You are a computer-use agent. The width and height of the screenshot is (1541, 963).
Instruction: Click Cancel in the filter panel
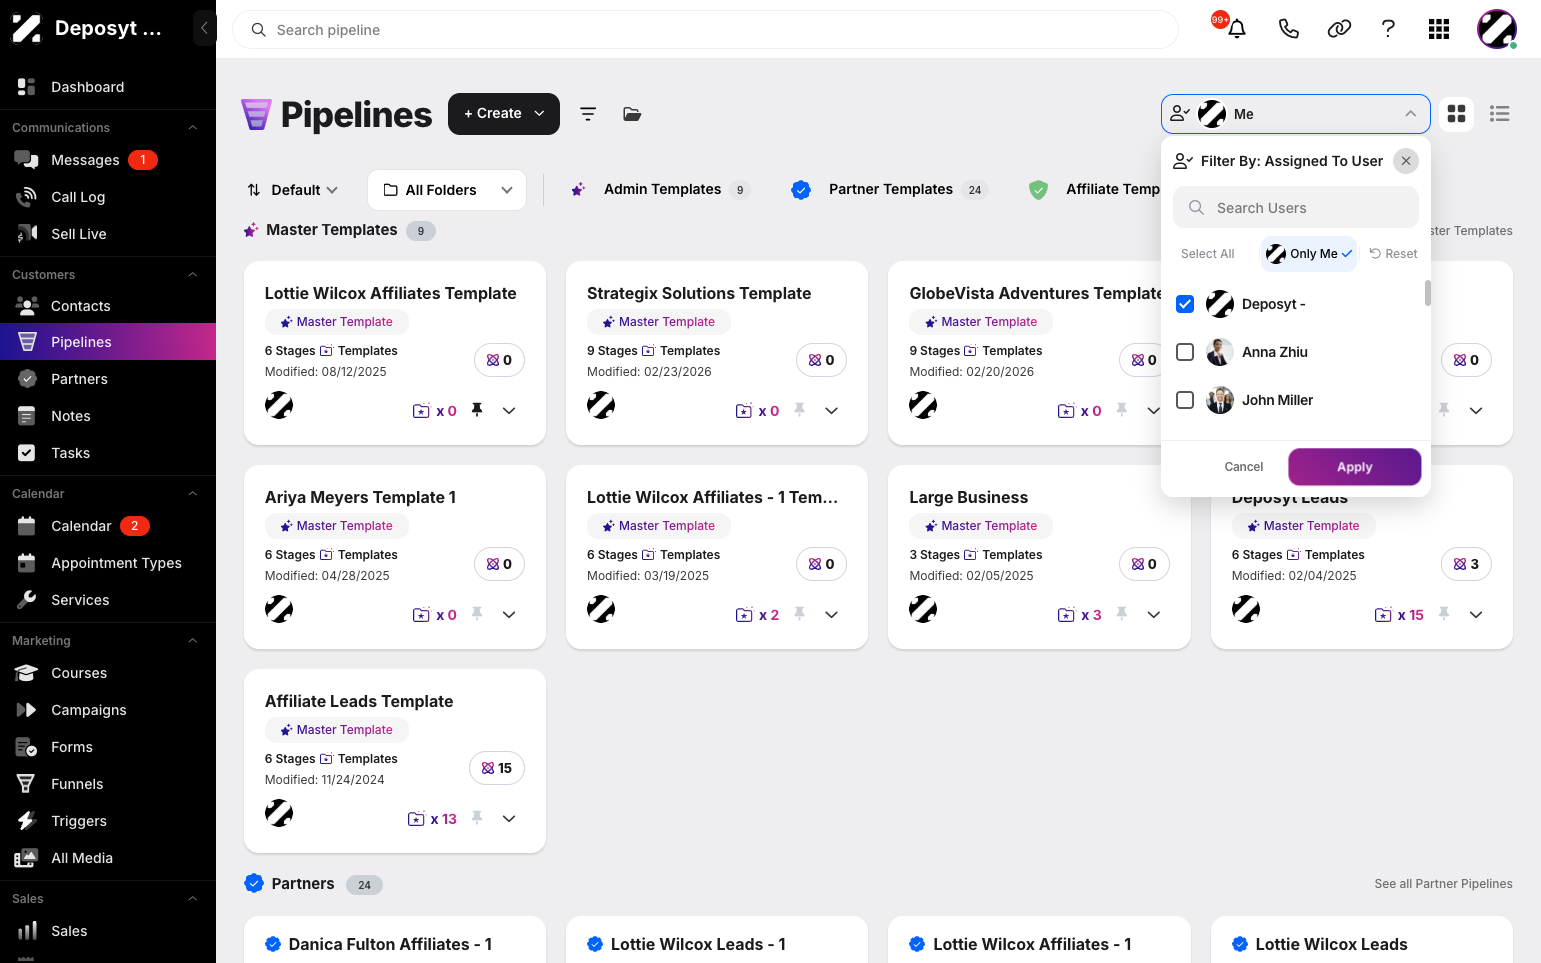click(1243, 467)
